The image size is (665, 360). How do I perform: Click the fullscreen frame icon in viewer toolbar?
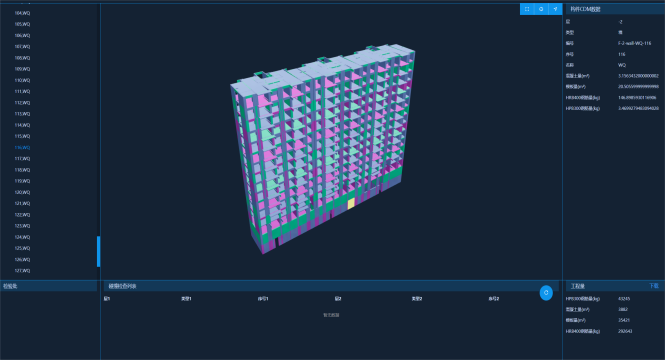click(527, 9)
